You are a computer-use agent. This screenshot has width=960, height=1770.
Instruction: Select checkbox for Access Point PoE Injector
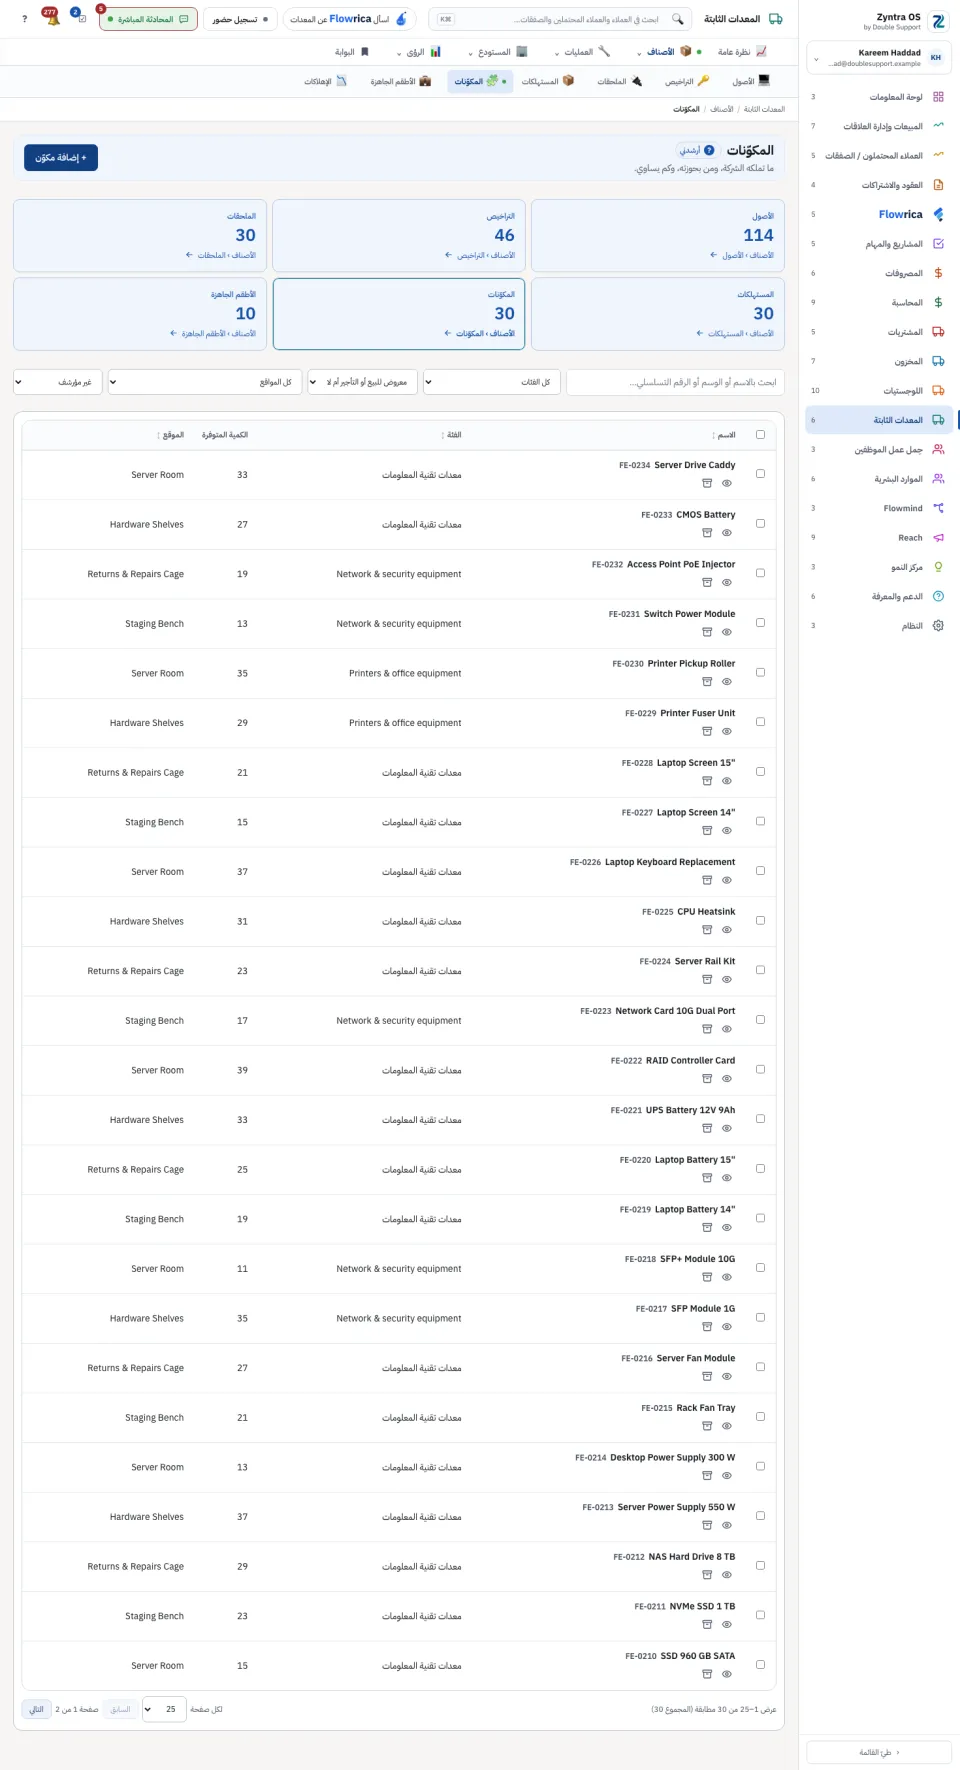761,573
